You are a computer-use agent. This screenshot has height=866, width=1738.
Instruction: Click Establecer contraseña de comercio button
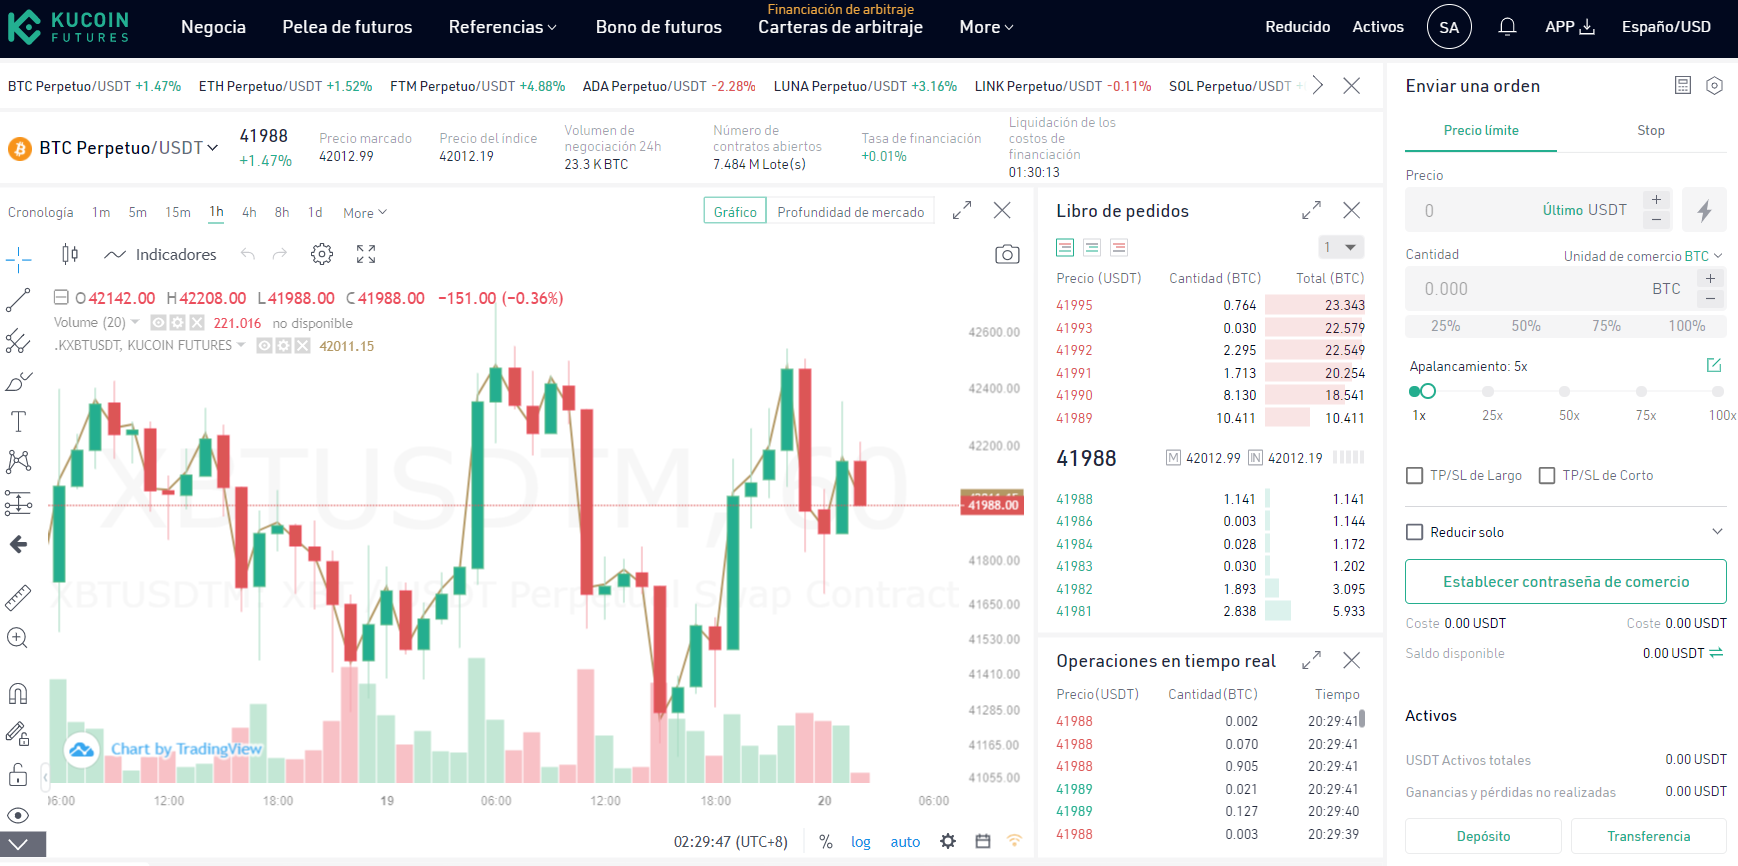click(1566, 581)
